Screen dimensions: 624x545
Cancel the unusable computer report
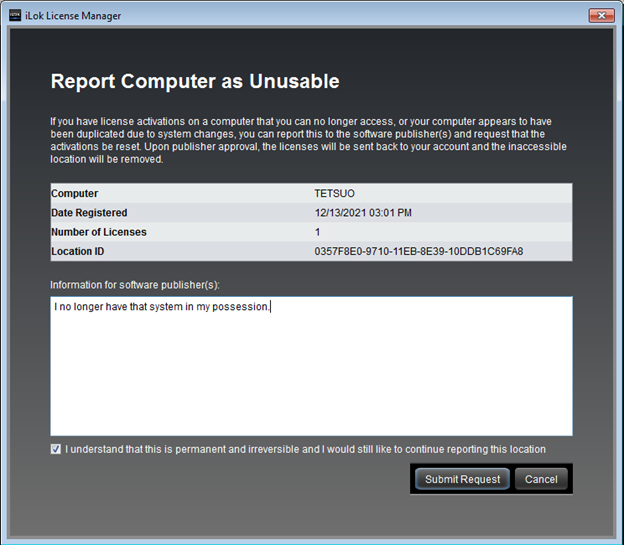(541, 479)
